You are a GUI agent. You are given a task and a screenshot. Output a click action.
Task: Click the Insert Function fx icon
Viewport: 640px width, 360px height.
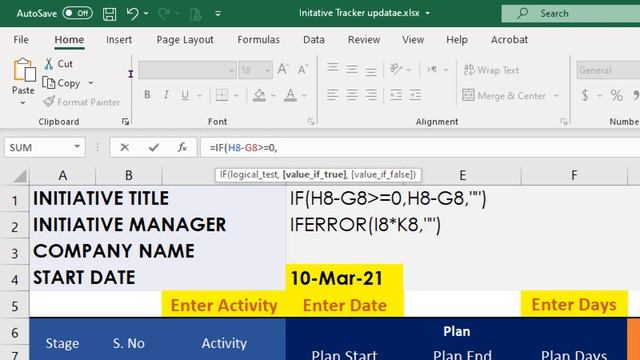coord(182,147)
